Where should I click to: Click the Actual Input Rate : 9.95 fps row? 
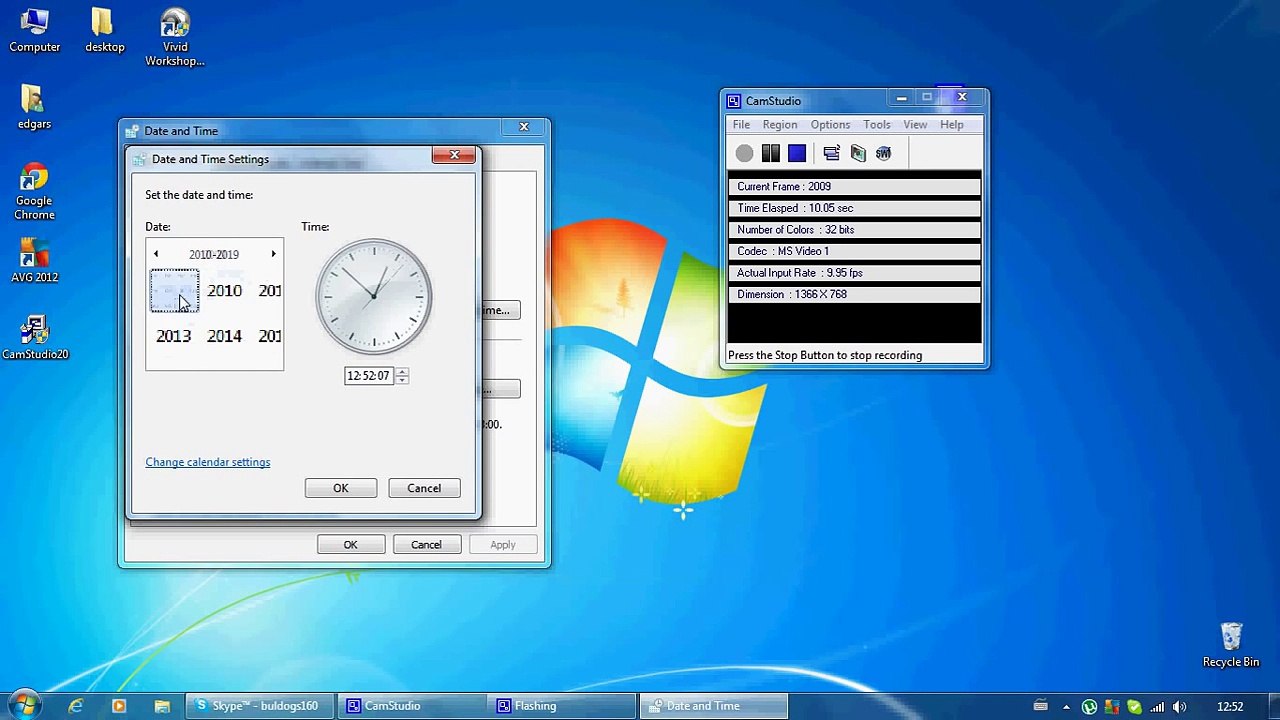click(855, 273)
